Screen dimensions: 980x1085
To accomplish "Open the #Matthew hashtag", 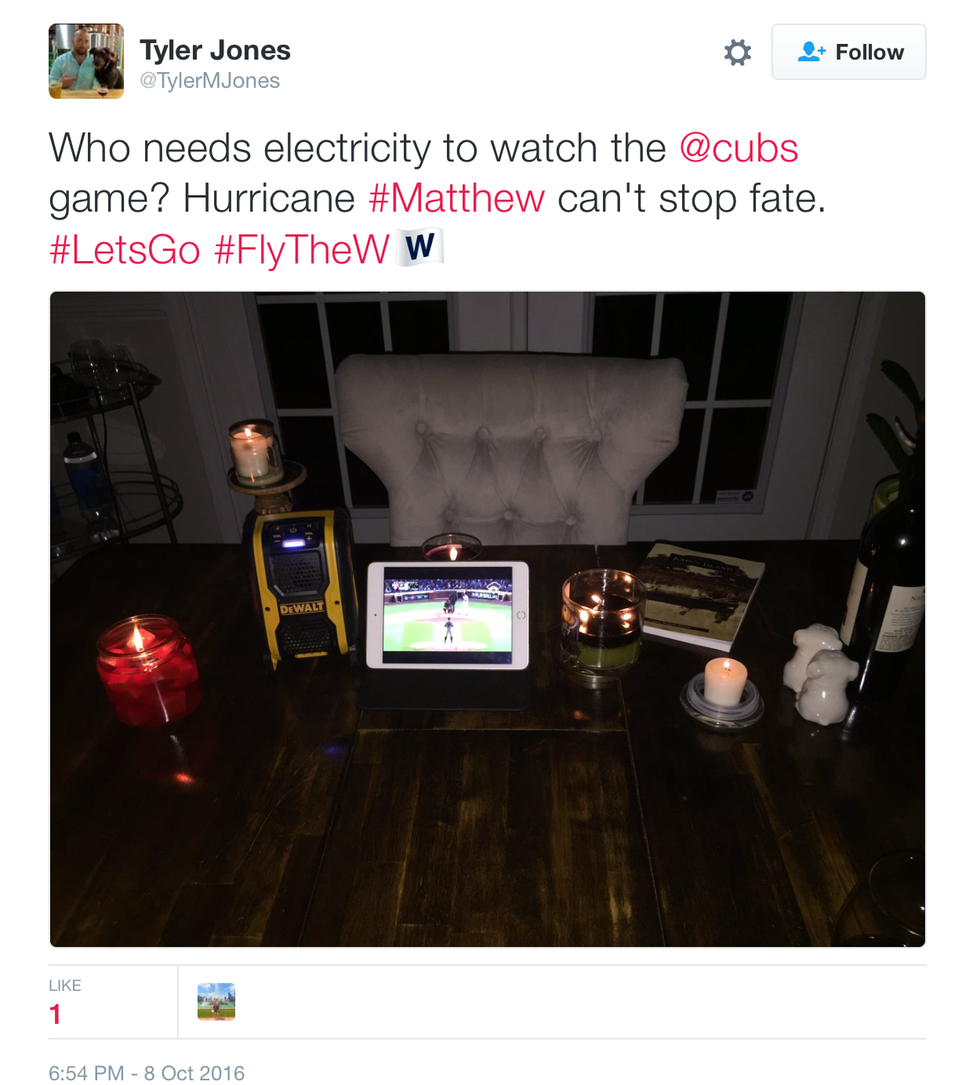I will [457, 199].
